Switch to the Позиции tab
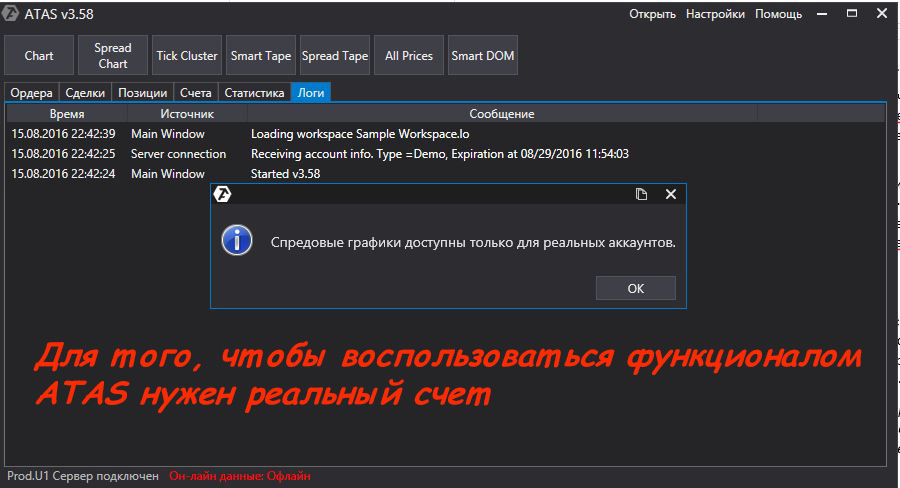The image size is (900, 488). coord(142,92)
